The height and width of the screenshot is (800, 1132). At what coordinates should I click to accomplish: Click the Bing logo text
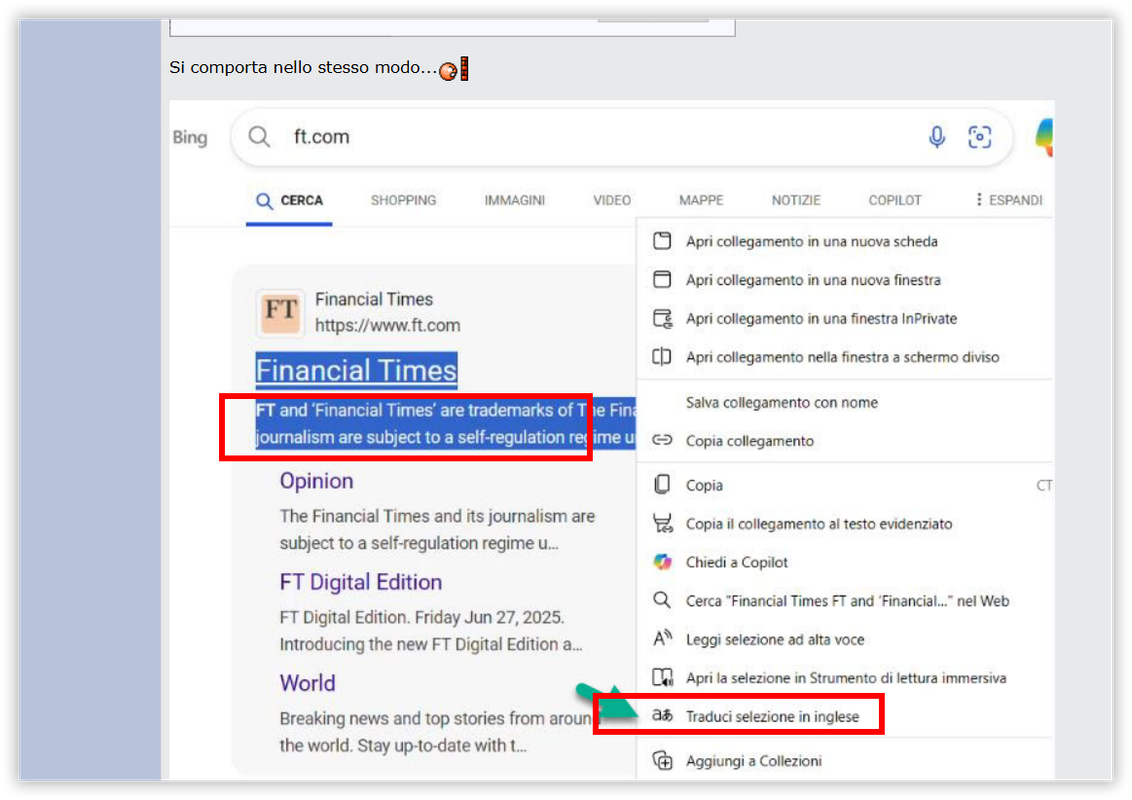click(190, 137)
